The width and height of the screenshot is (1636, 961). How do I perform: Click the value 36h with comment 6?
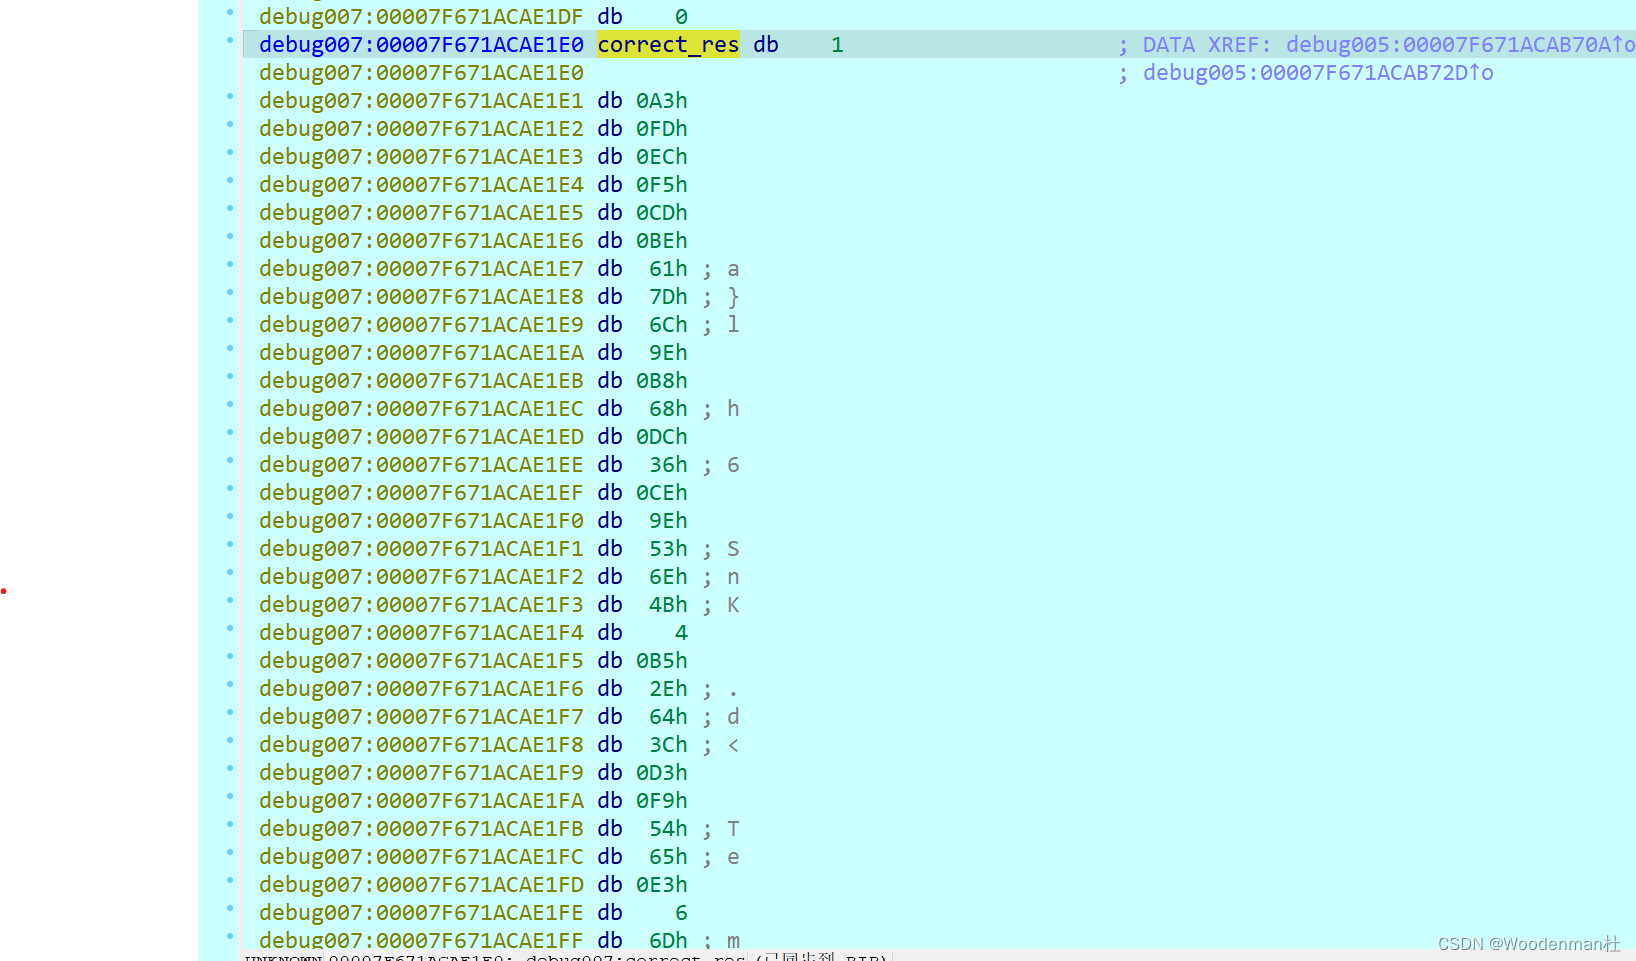point(668,465)
